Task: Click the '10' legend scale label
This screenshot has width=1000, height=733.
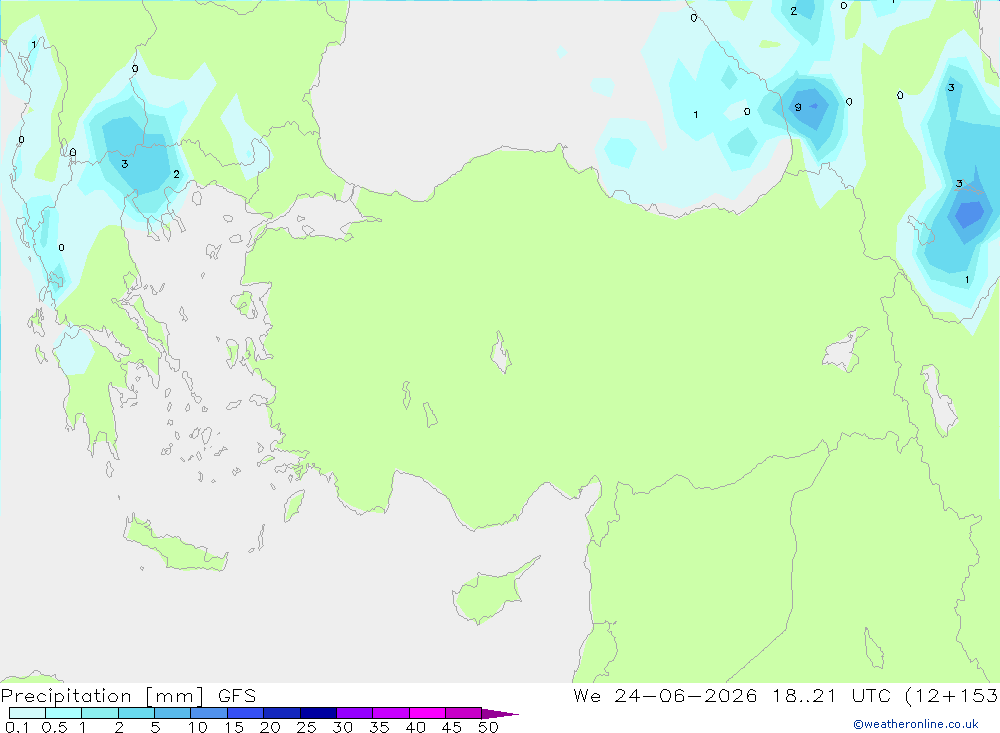Action: 198,727
